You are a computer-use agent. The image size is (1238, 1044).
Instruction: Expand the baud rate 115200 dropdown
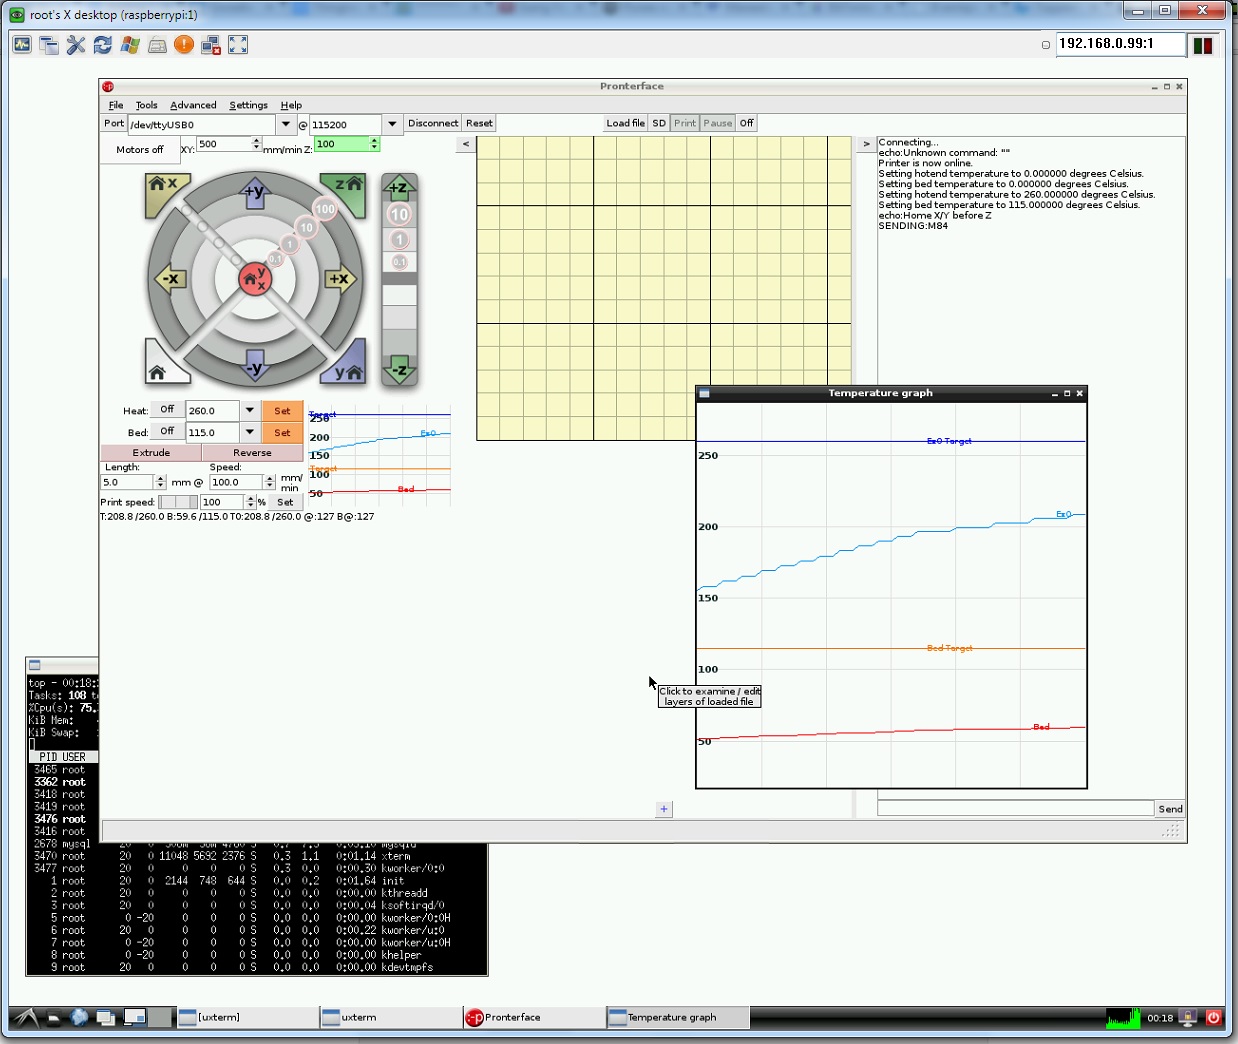[x=392, y=124]
